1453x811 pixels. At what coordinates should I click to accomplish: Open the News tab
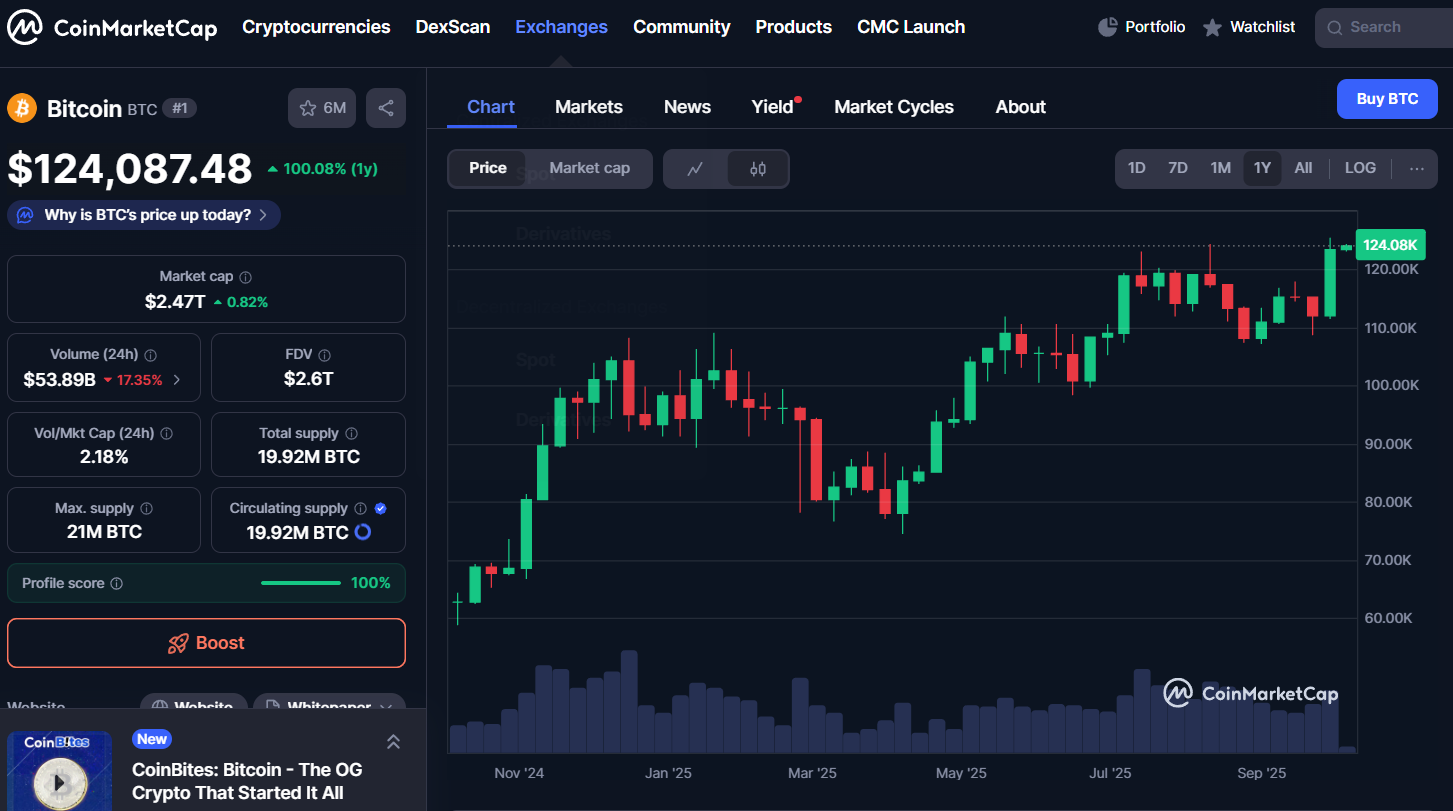pyautogui.click(x=687, y=106)
